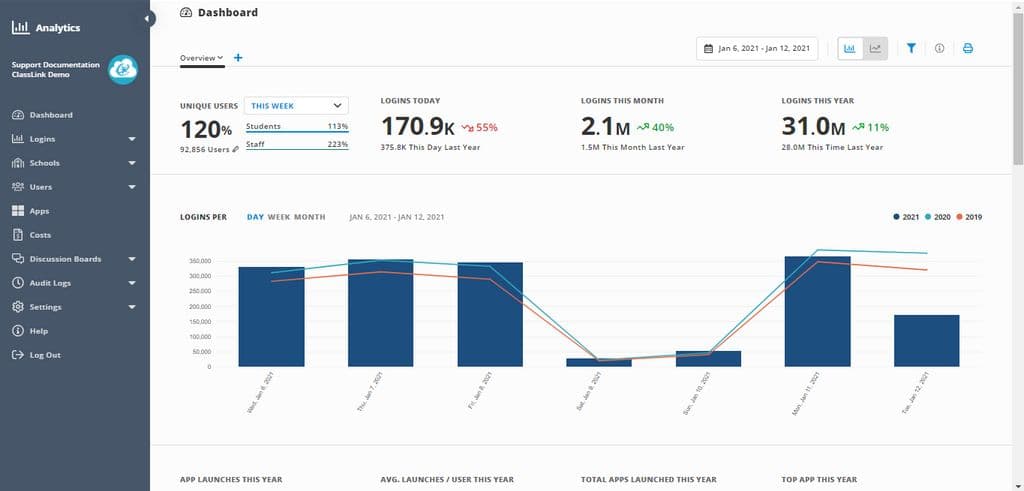Click the filter funnel icon
The height and width of the screenshot is (491, 1024).
pos(911,48)
